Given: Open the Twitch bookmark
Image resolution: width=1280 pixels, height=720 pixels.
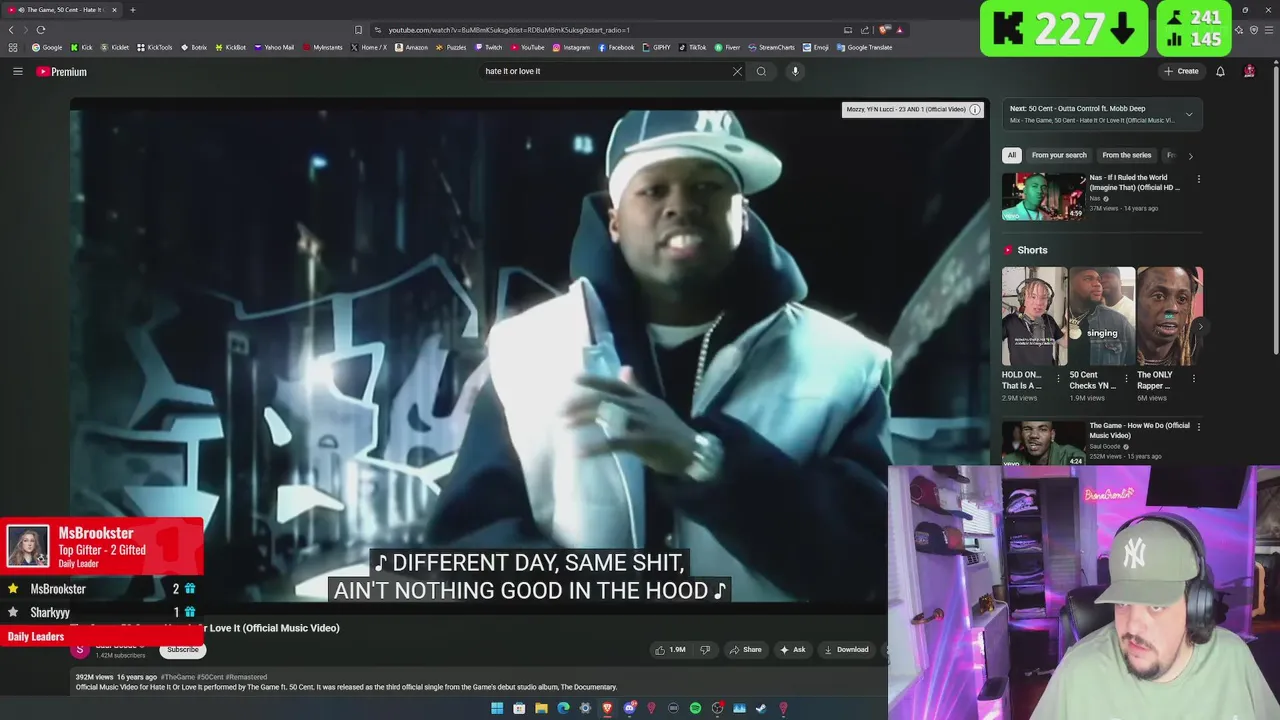Looking at the screenshot, I should pos(488,47).
